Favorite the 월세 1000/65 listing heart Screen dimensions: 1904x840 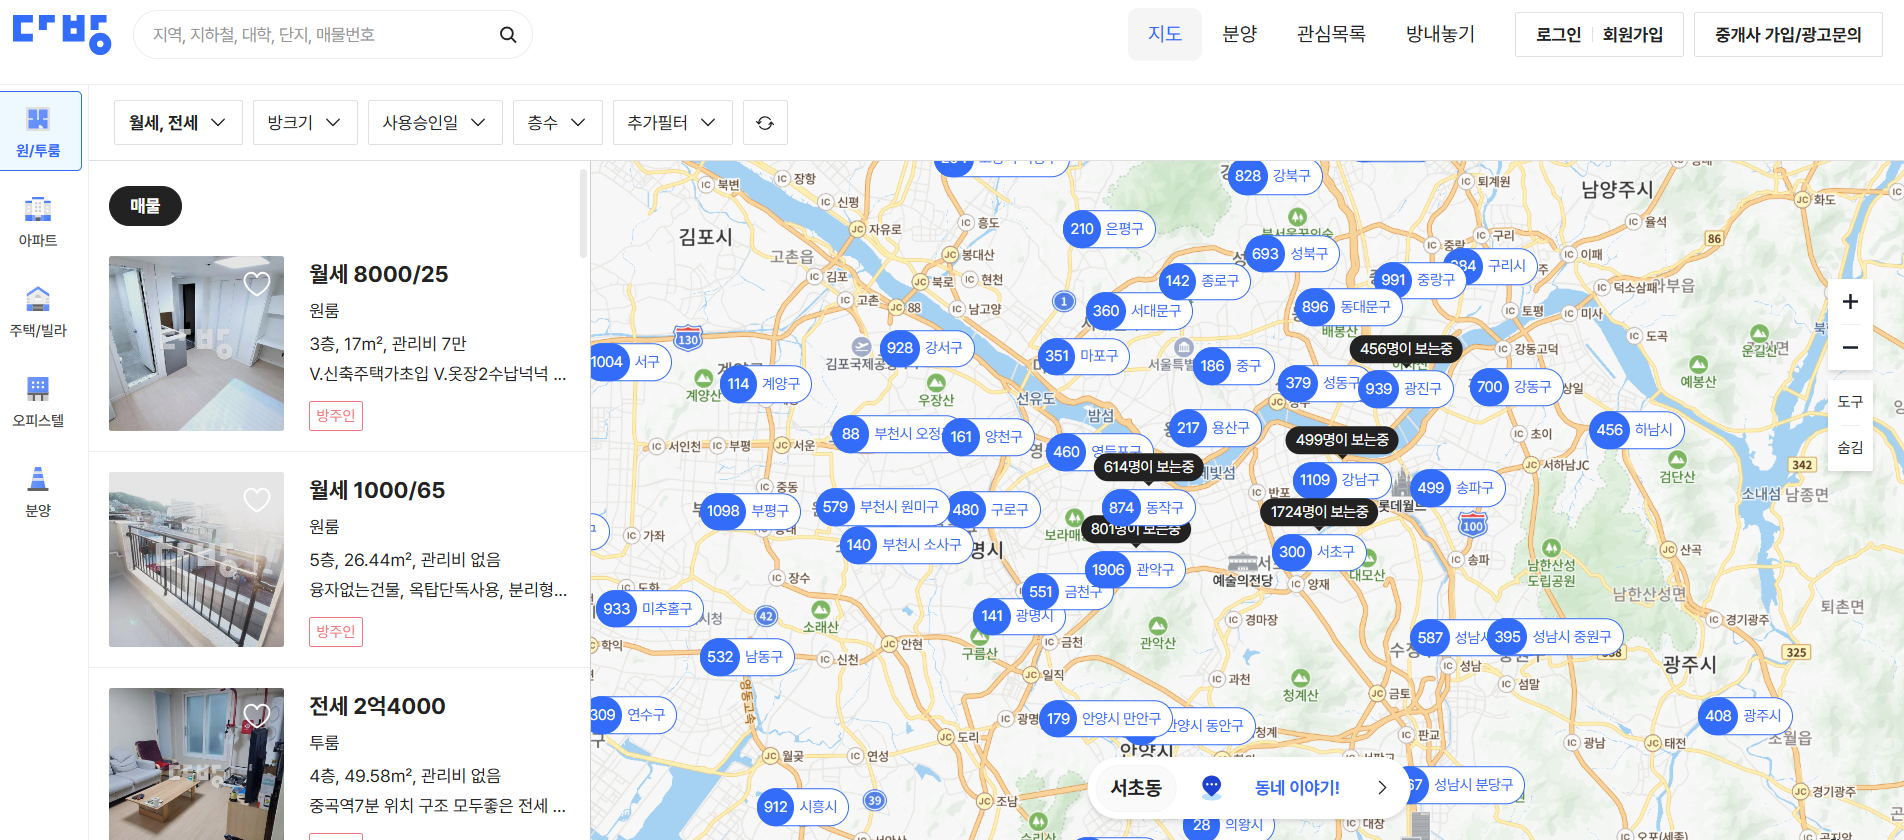tap(257, 500)
